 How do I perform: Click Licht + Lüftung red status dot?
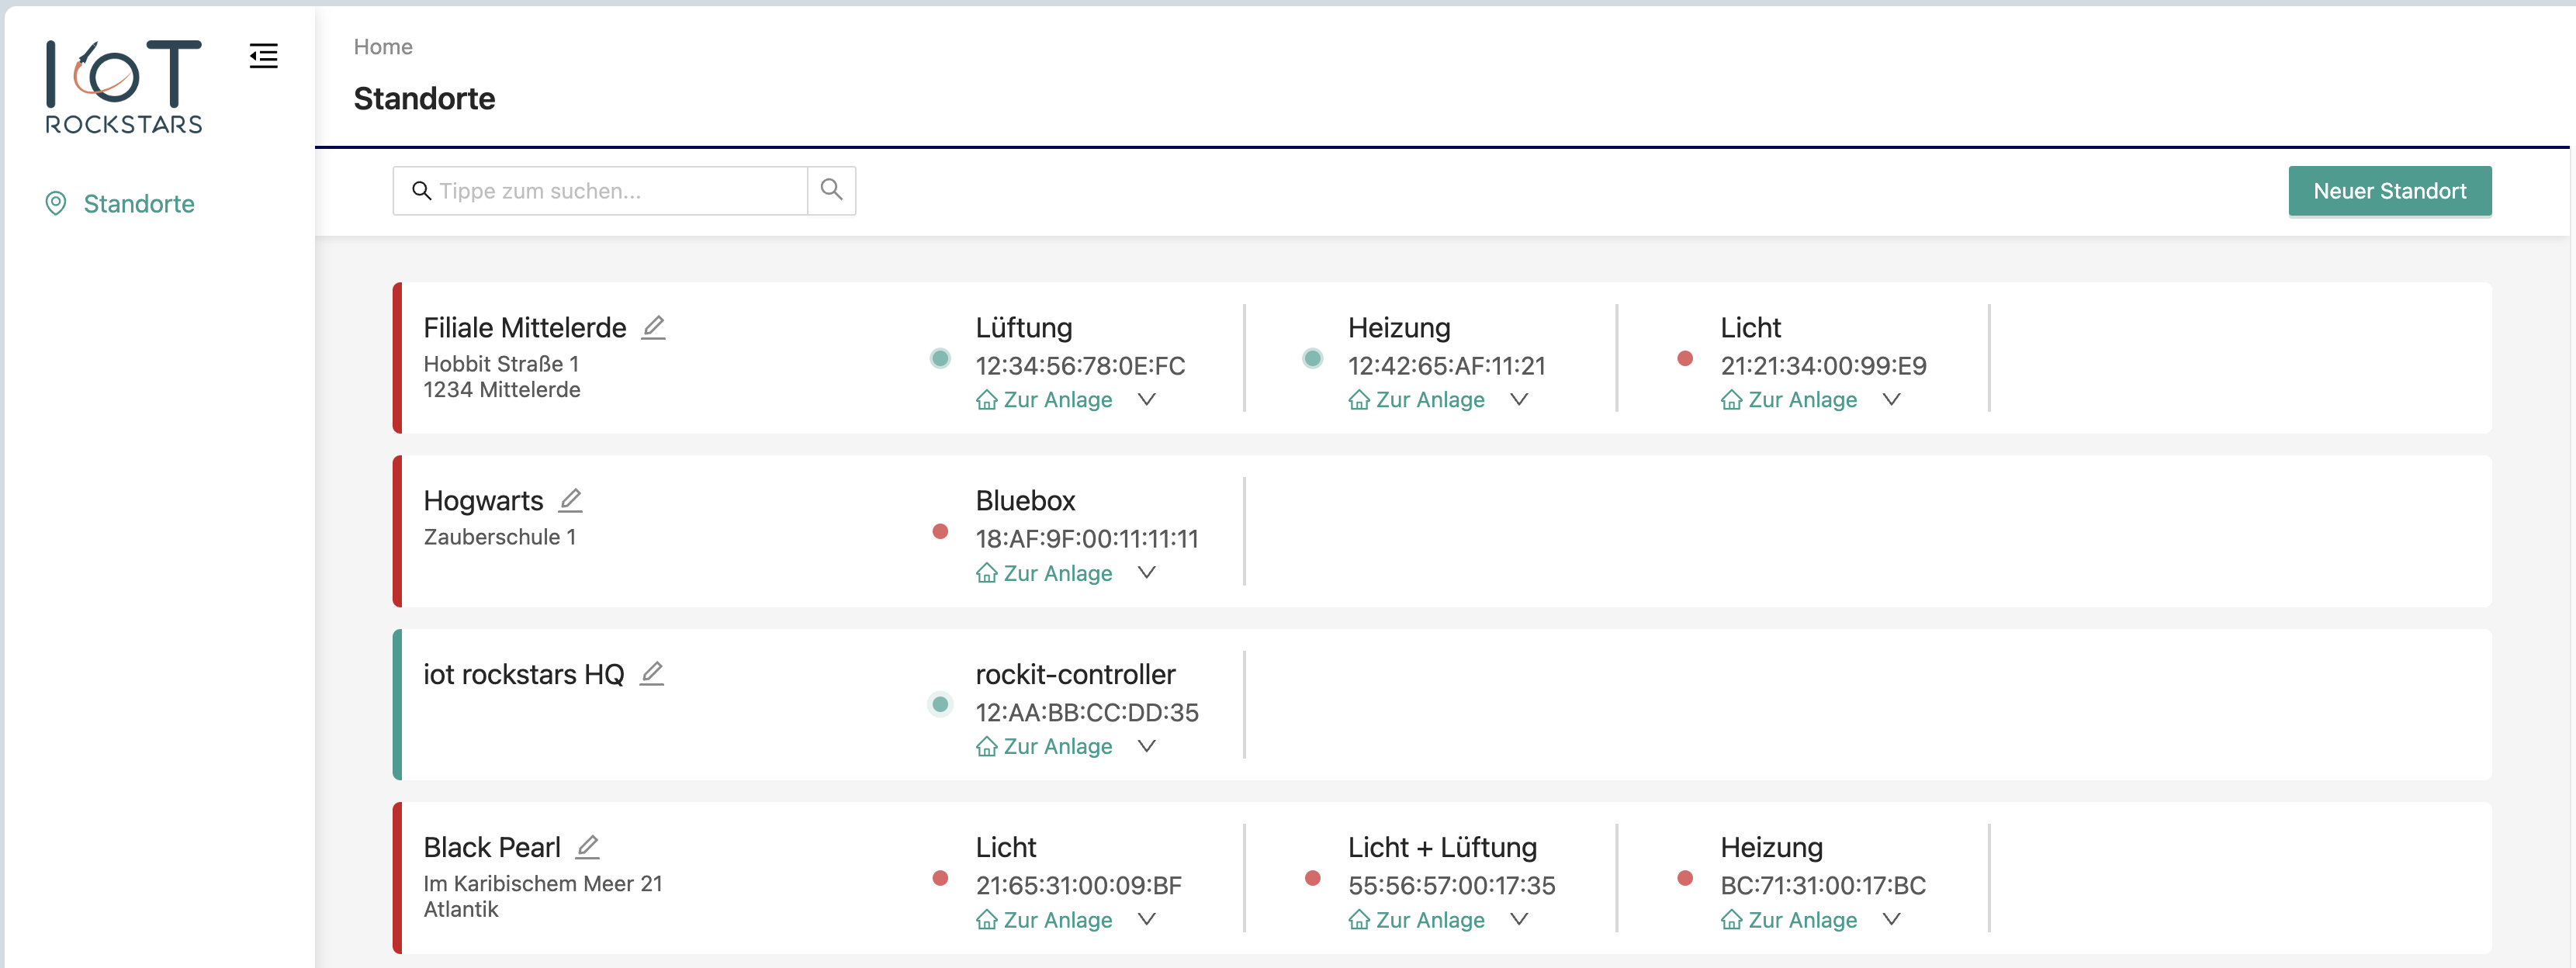pos(1313,878)
